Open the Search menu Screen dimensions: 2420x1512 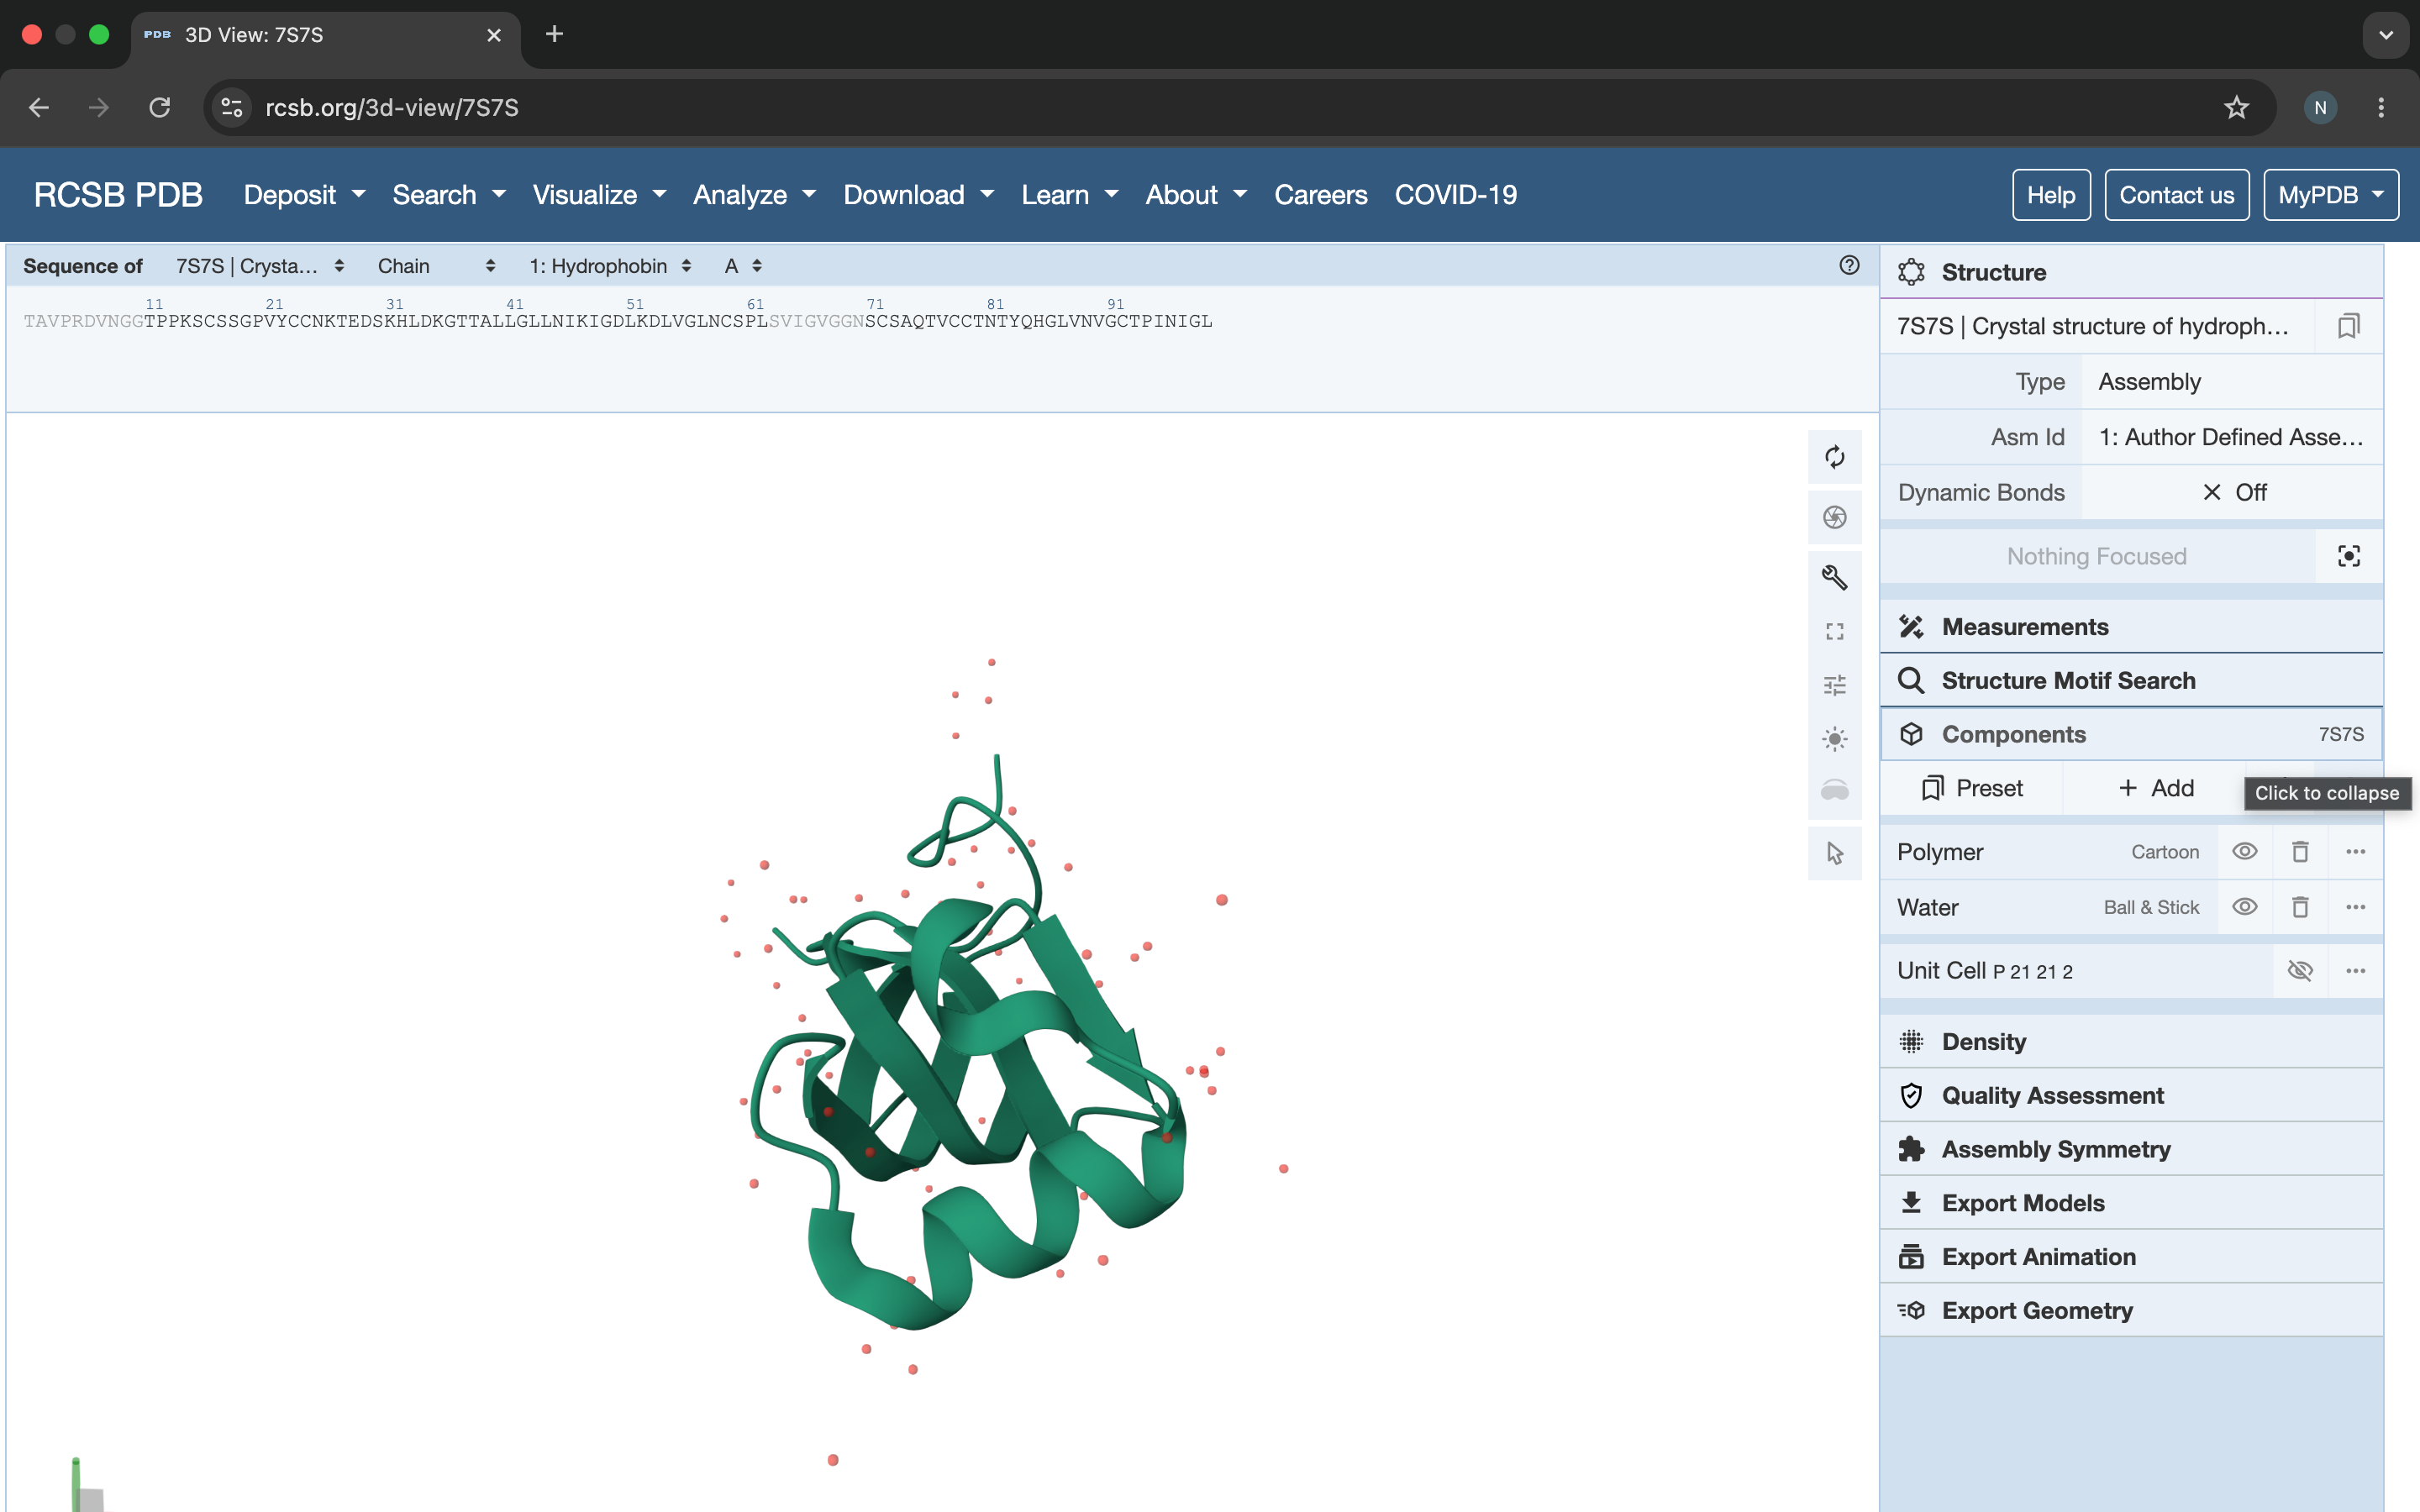tap(448, 195)
